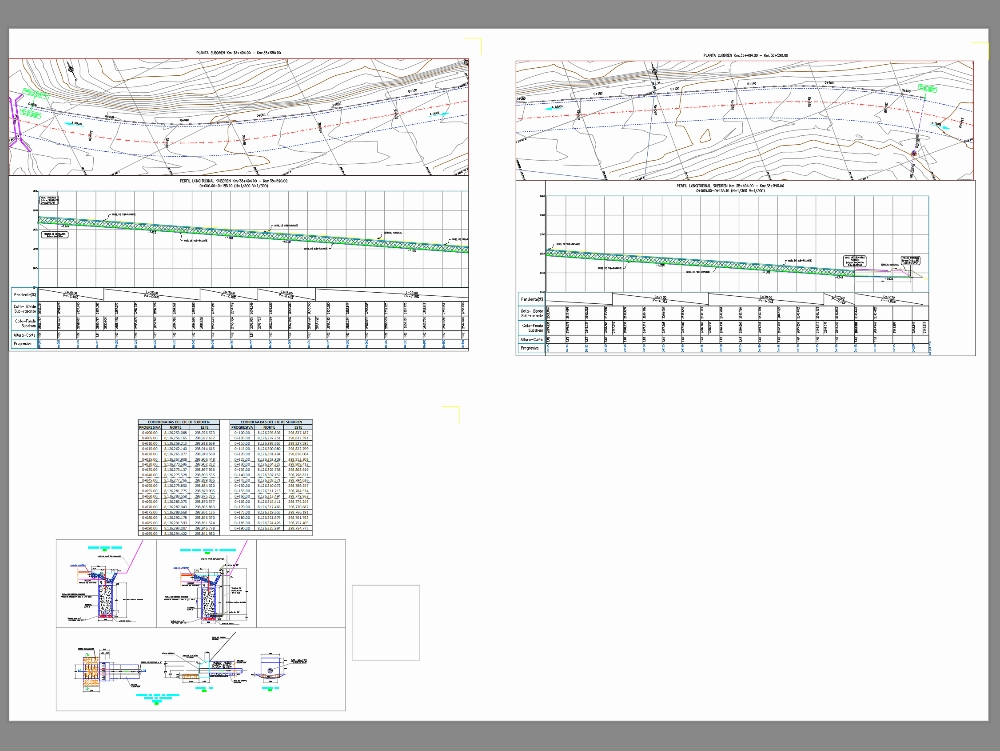Select the magenta junction symbol on left plan

coord(20,112)
